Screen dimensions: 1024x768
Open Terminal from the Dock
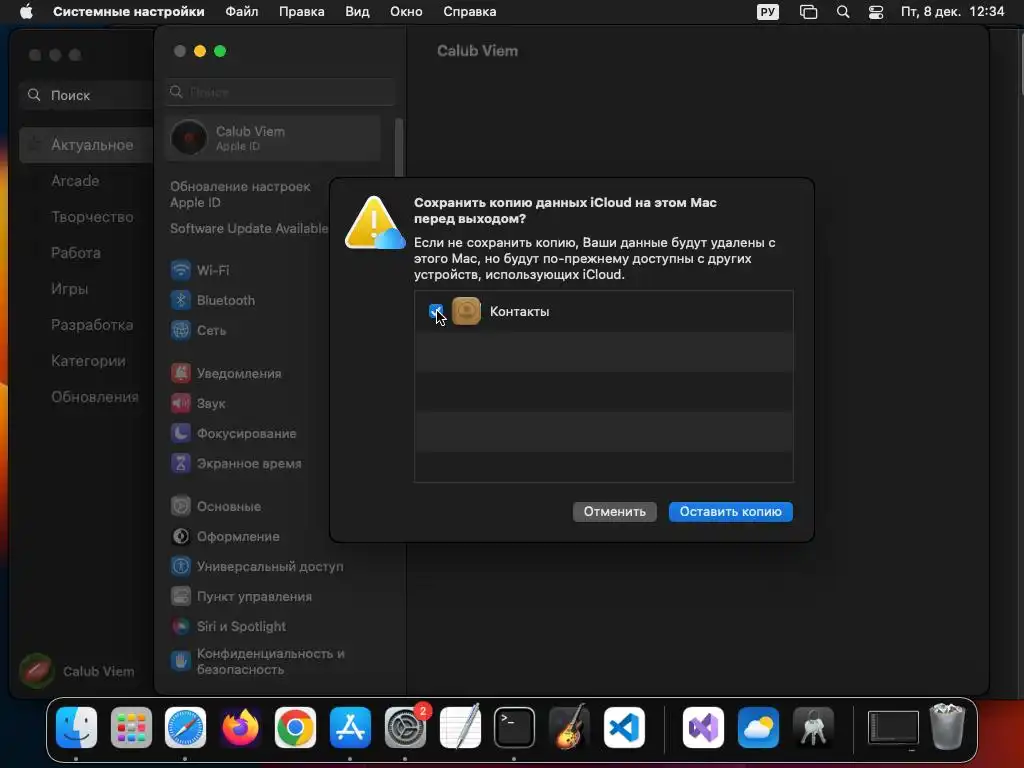pyautogui.click(x=514, y=727)
